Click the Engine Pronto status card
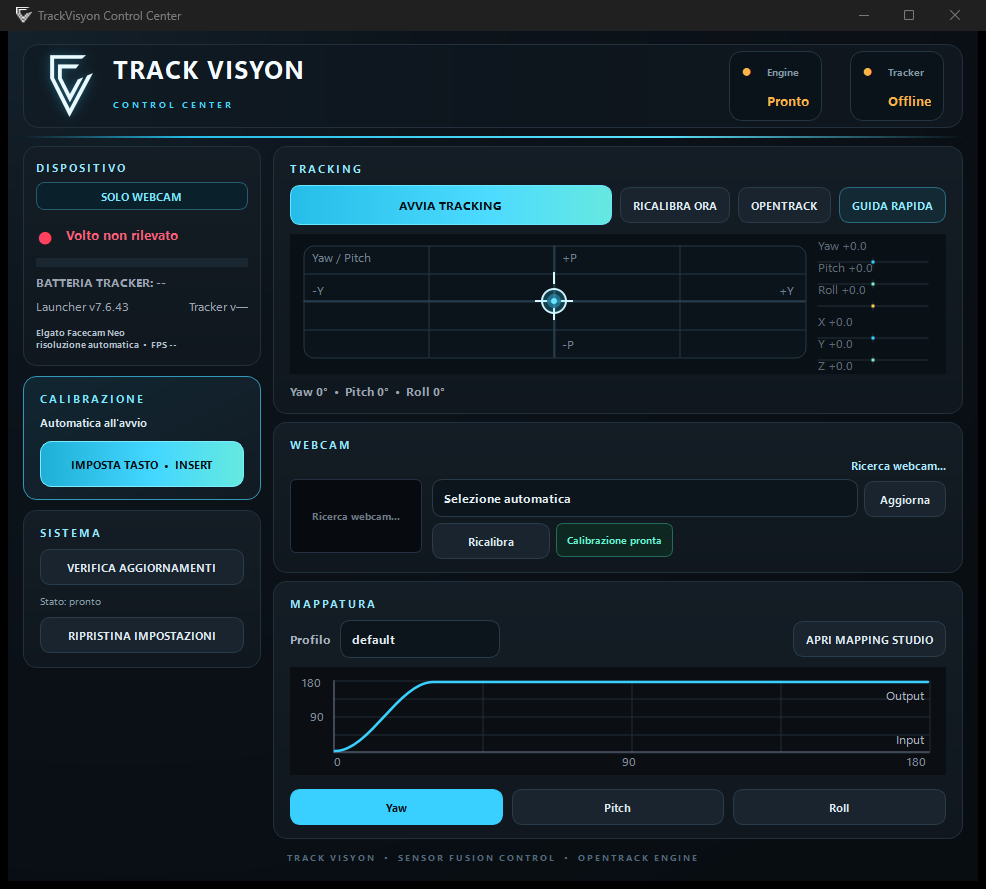986x889 pixels. (x=775, y=86)
